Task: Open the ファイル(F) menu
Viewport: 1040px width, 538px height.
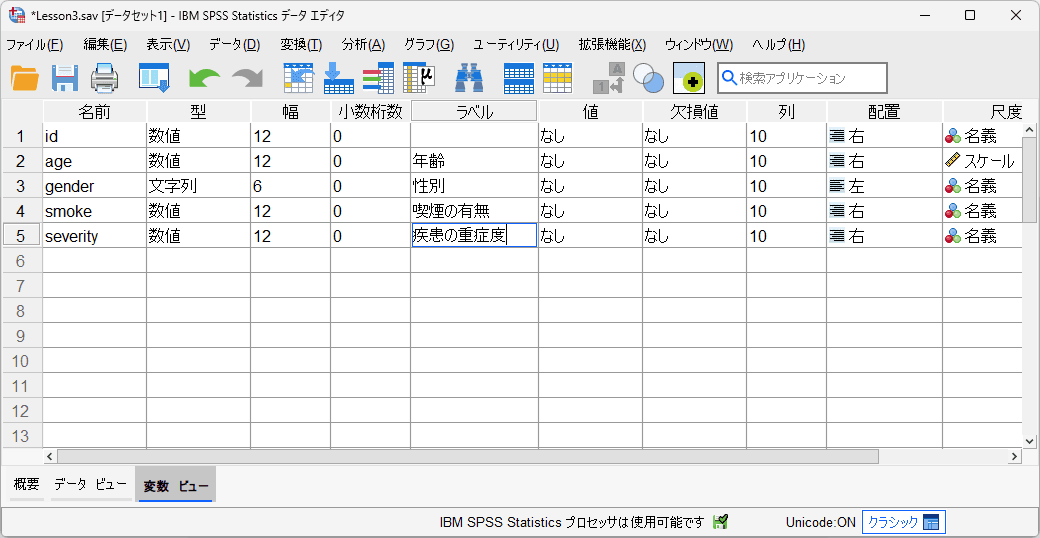Action: pos(34,45)
